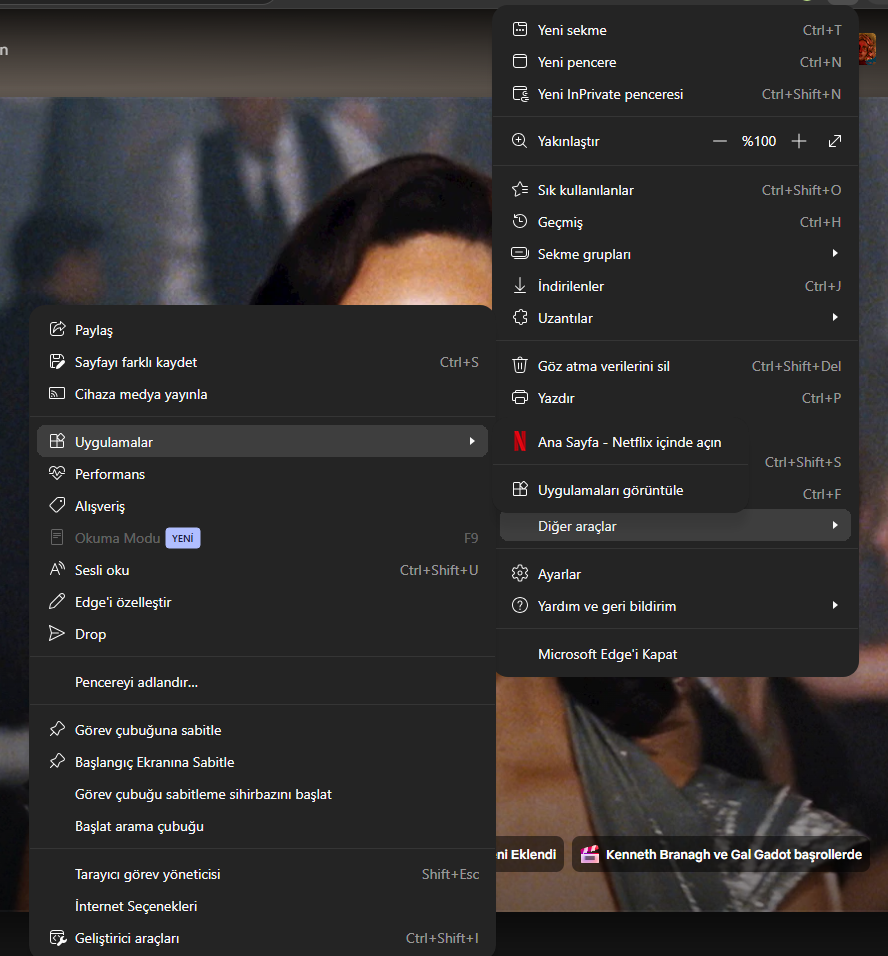Image resolution: width=888 pixels, height=956 pixels.
Task: Select Yeni InPrivate penceresi
Action: coord(676,94)
